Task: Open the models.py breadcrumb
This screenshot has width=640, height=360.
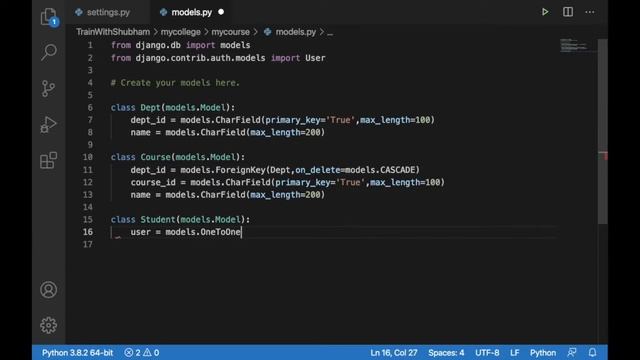Action: (x=296, y=32)
